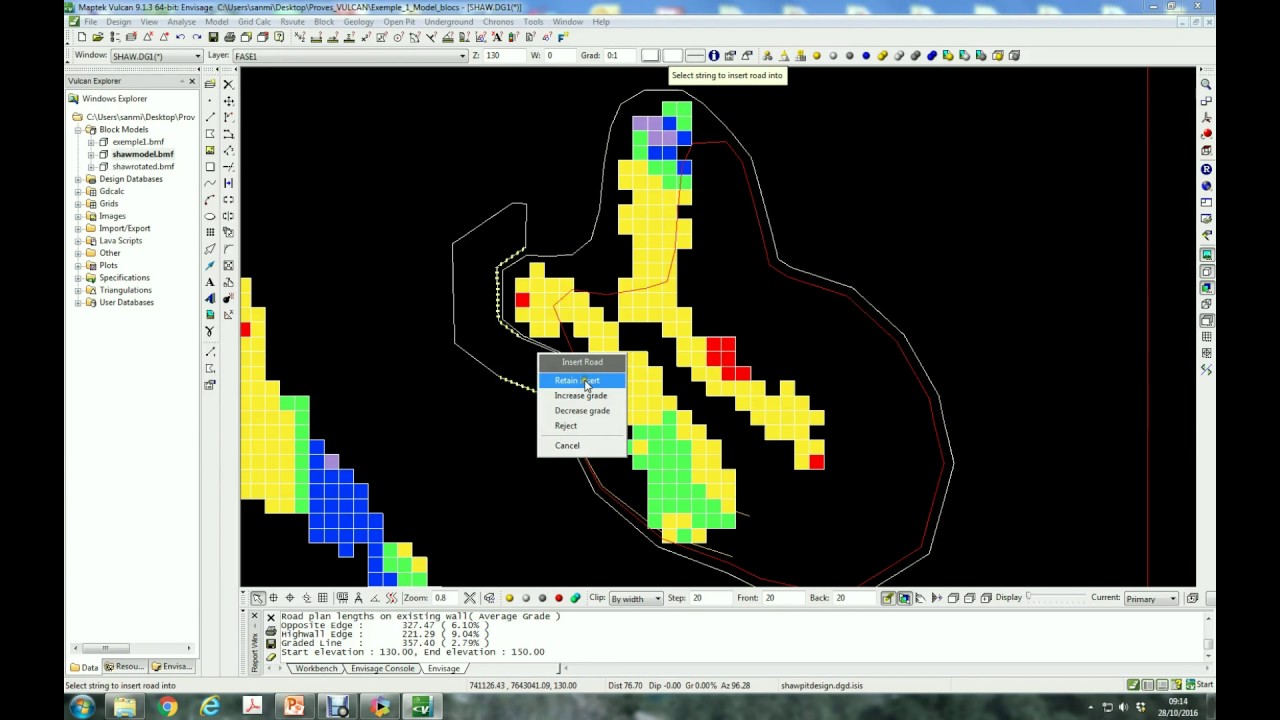Image resolution: width=1280 pixels, height=720 pixels.
Task: Click the blue R icon on right toolbar
Action: click(x=1206, y=169)
